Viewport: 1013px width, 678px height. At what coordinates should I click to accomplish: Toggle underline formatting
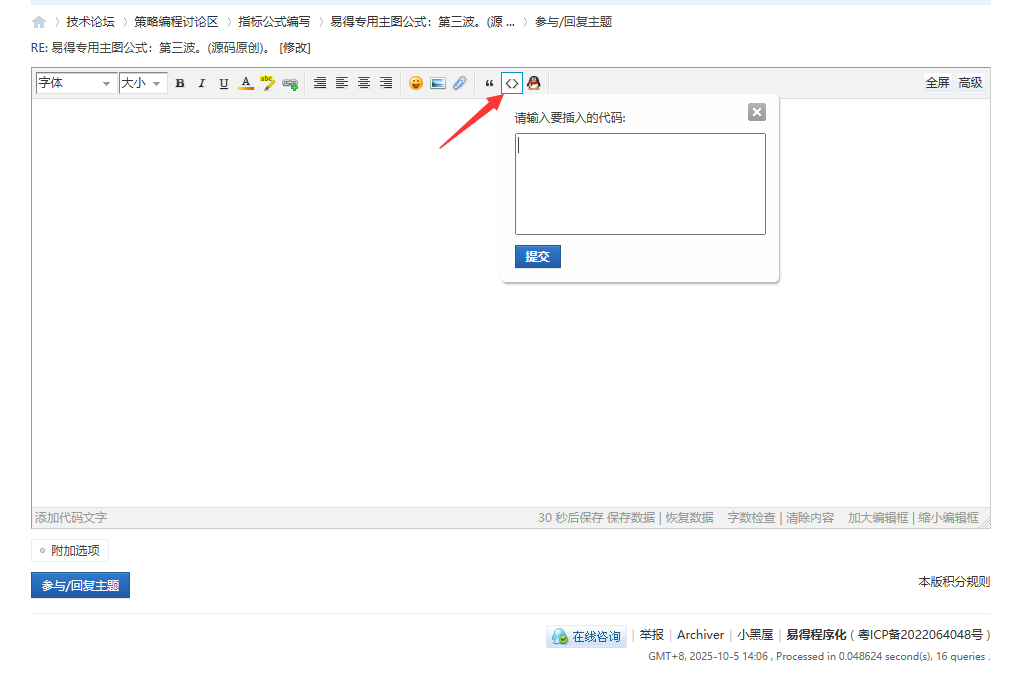(223, 83)
